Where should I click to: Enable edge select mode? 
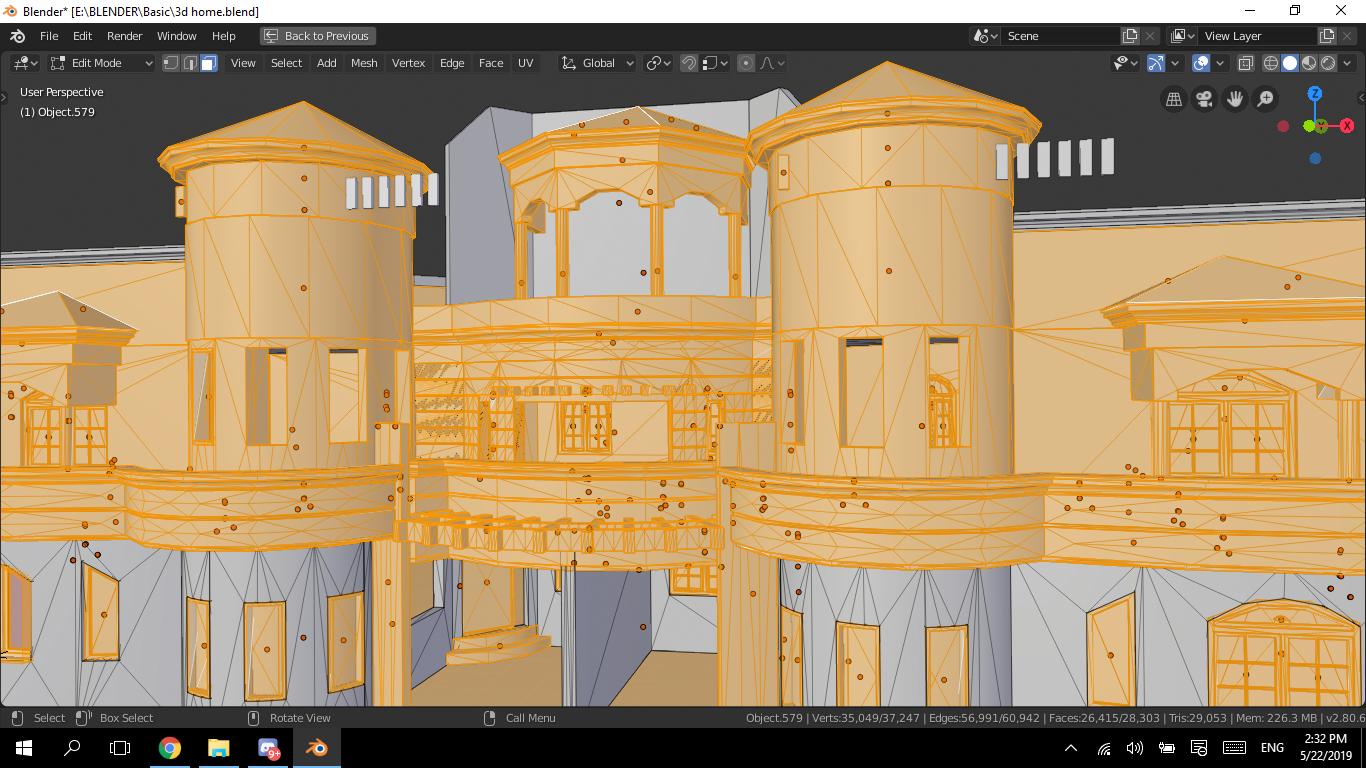(x=190, y=63)
